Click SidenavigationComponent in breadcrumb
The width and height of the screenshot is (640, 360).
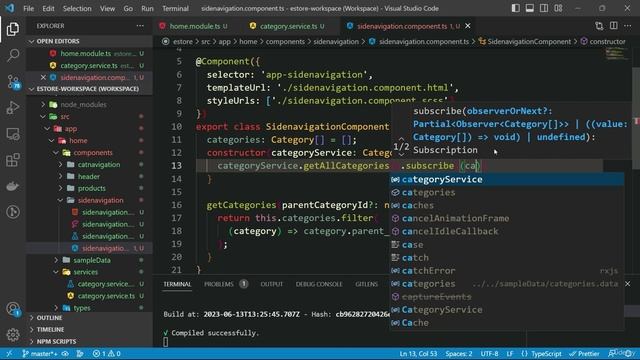tap(529, 42)
